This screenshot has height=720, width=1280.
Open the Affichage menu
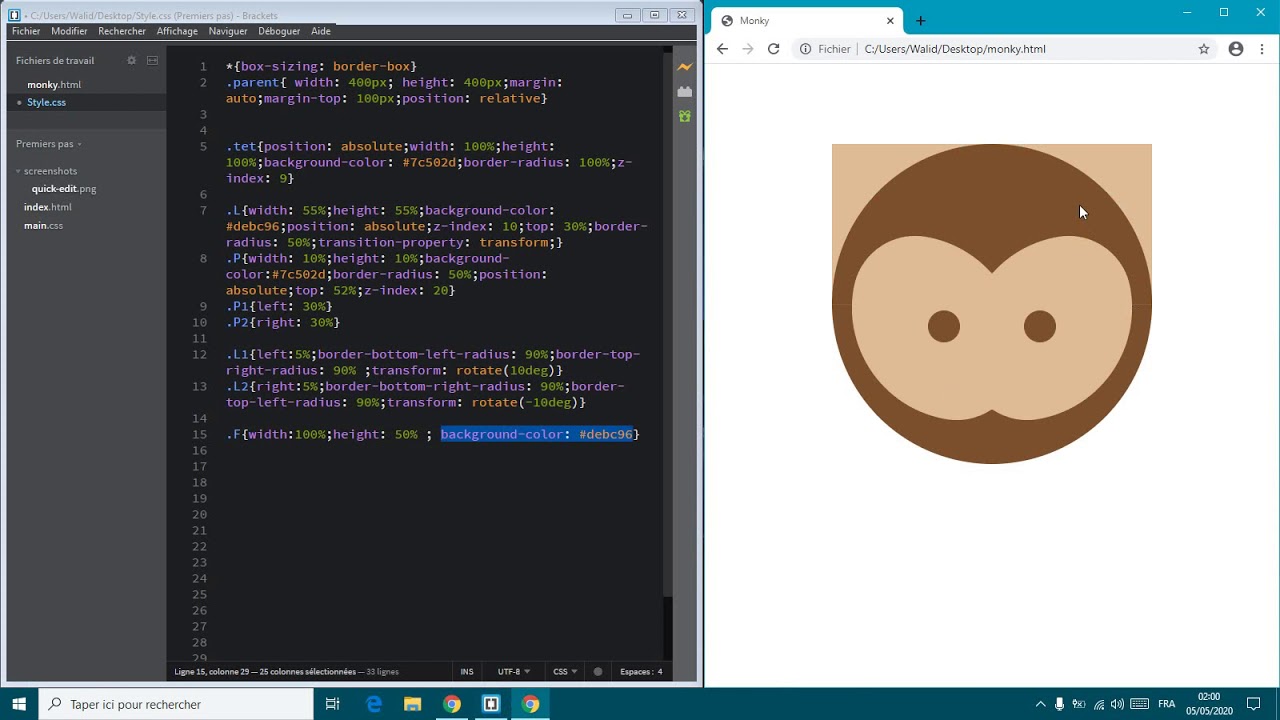tap(177, 31)
